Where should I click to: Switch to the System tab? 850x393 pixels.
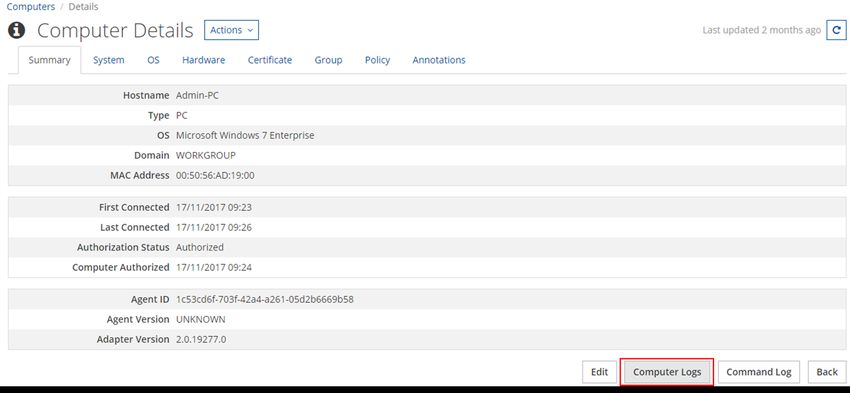108,60
